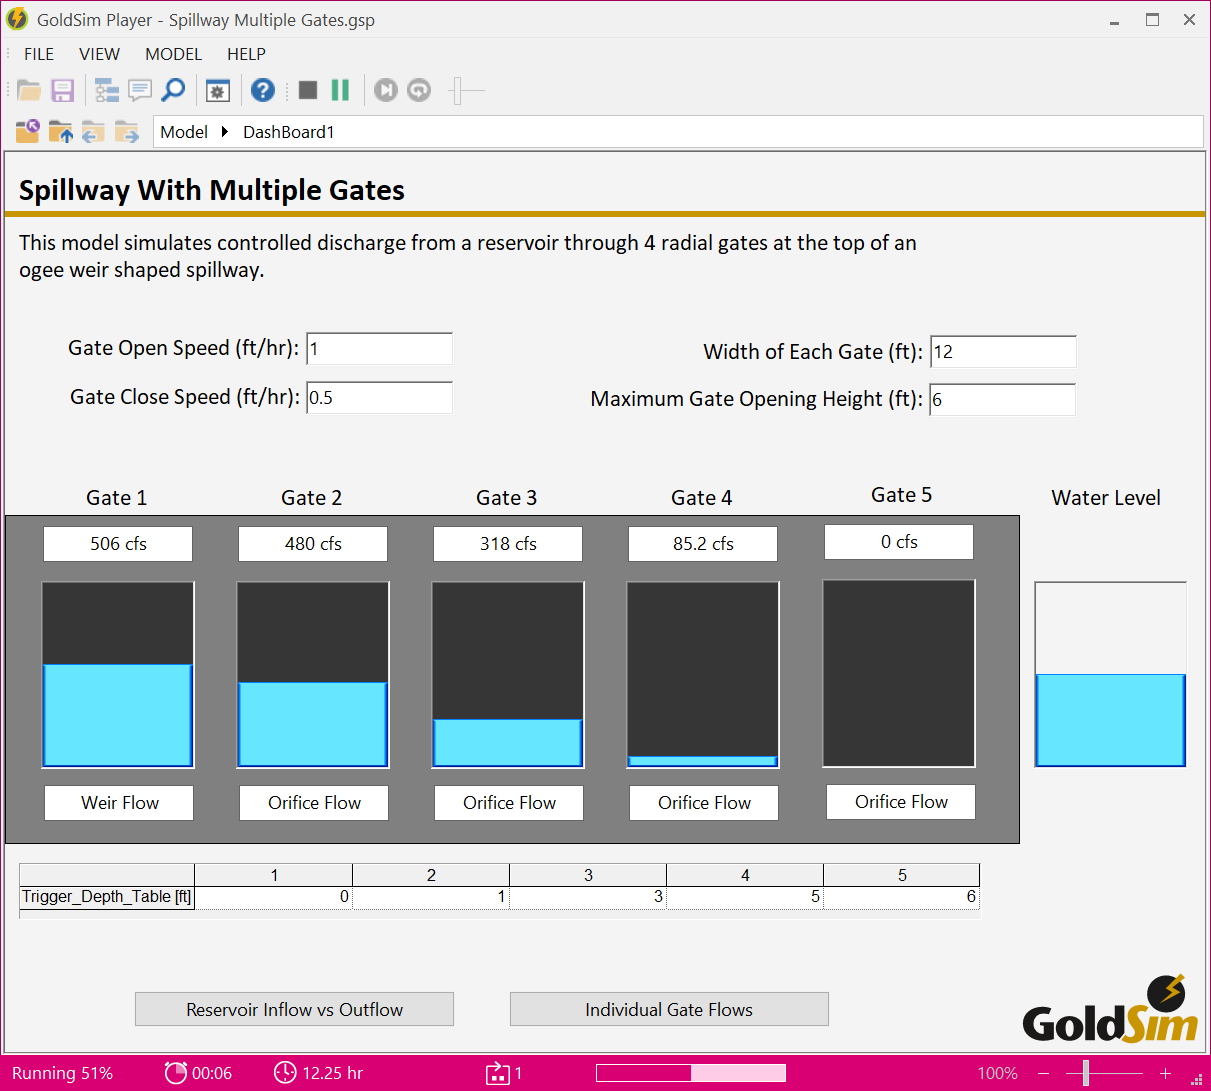This screenshot has width=1211, height=1091.
Task: Select Trigger_Depth_Table cell in column 4
Action: click(745, 897)
